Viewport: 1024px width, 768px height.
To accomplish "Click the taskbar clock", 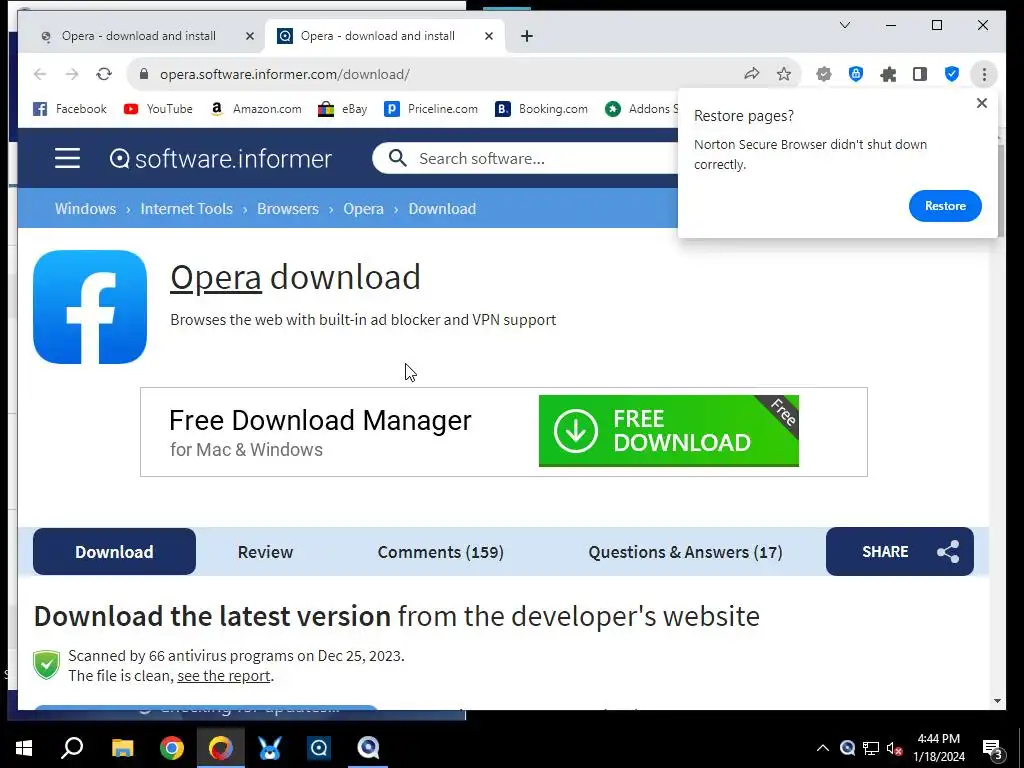I will tap(938, 748).
